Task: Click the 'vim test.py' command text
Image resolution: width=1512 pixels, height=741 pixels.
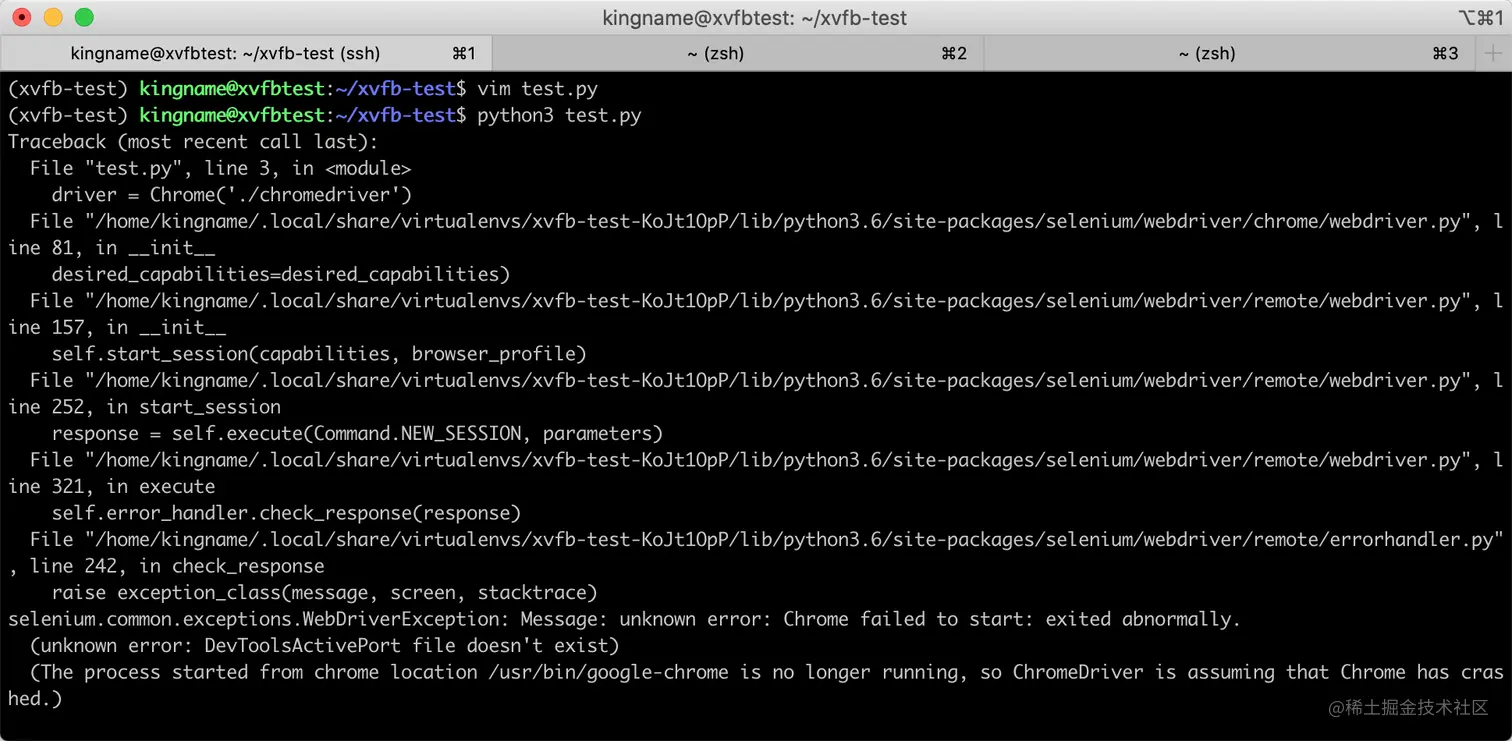Action: pos(537,89)
